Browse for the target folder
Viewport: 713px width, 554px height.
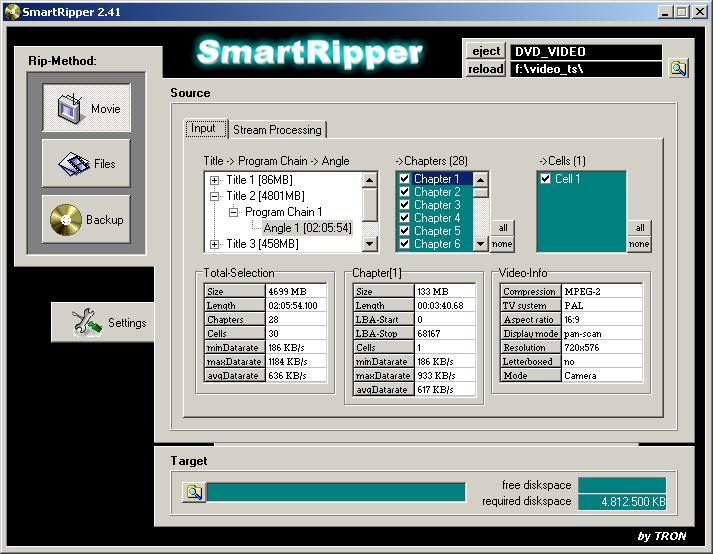click(194, 492)
